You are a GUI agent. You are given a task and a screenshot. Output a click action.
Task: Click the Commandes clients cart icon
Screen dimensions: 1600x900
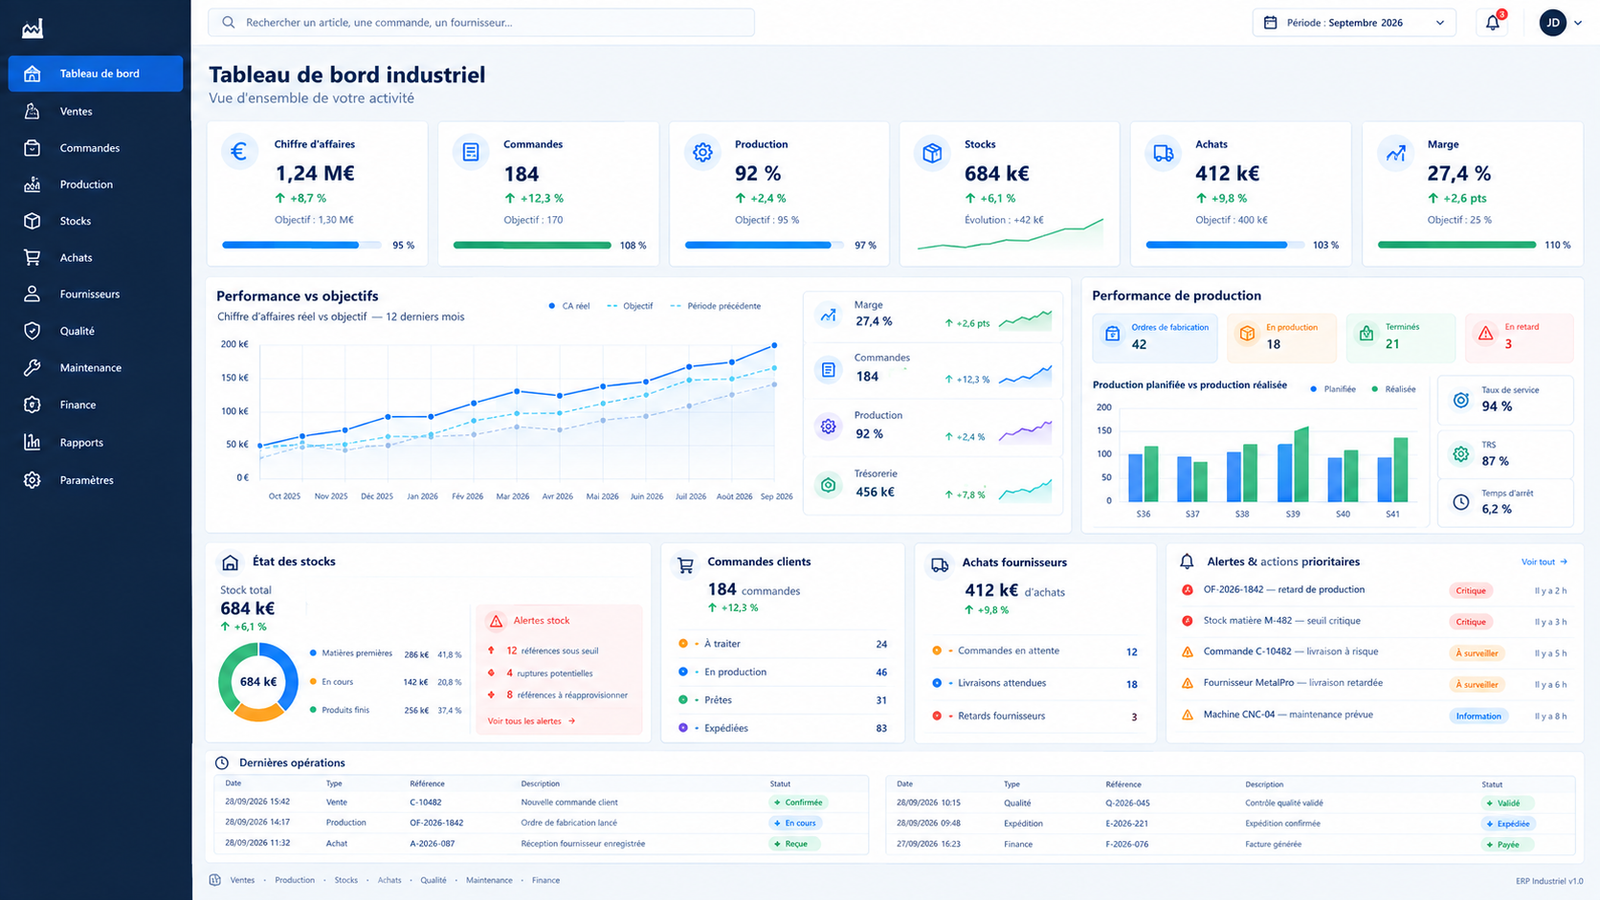coord(685,565)
